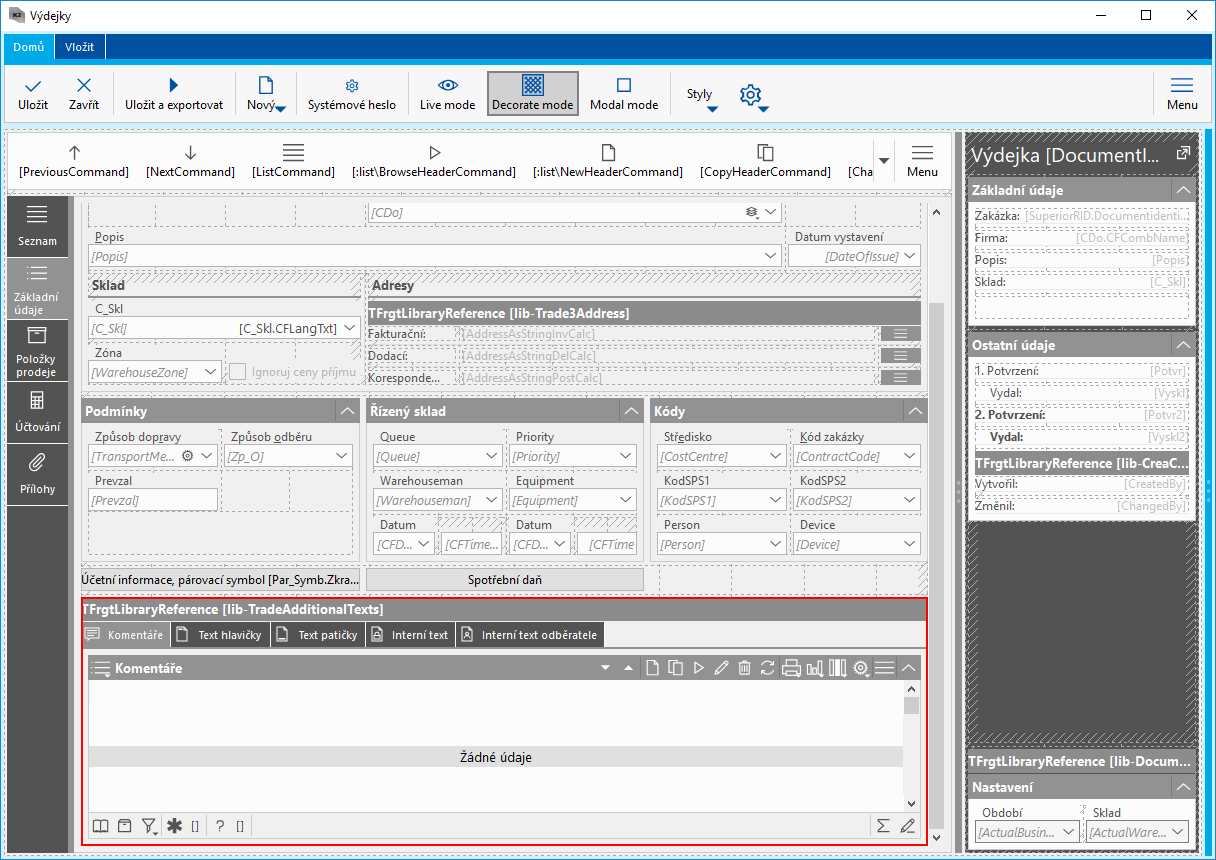Click the delete trash icon in Komentáře
This screenshot has height=860, width=1216.
coord(744,668)
